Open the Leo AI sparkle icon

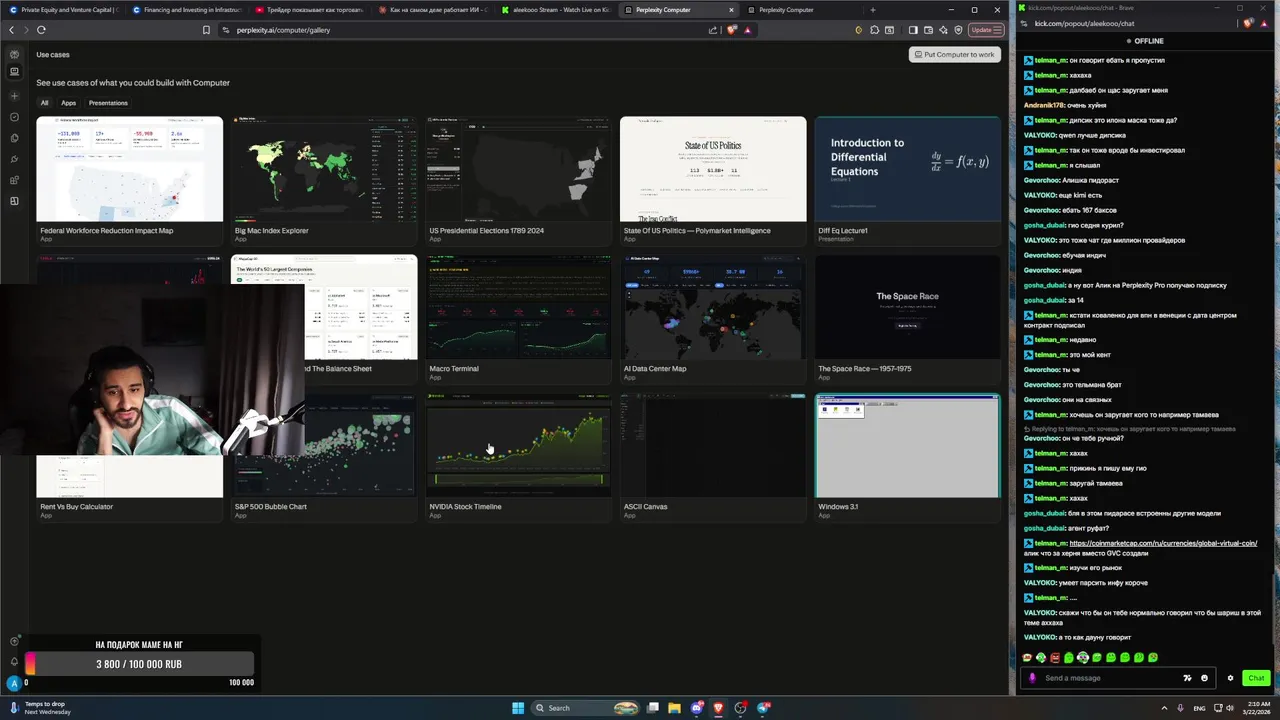[x=943, y=30]
